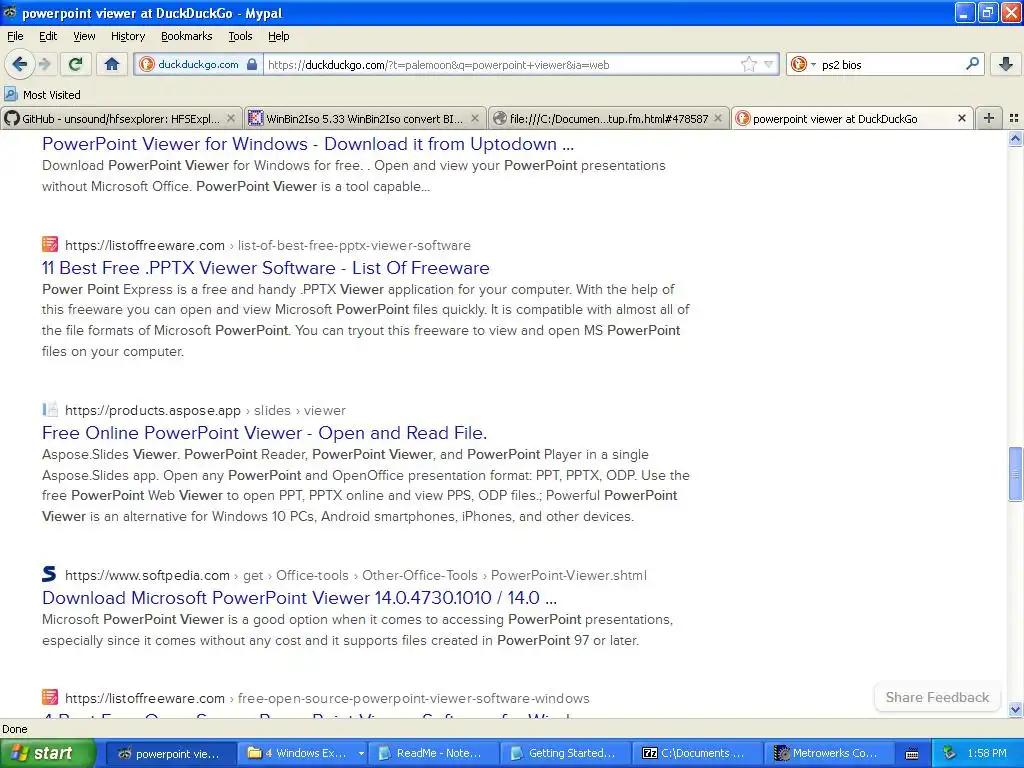
Task: Click the Aspose favicon icon
Action: [x=50, y=409]
